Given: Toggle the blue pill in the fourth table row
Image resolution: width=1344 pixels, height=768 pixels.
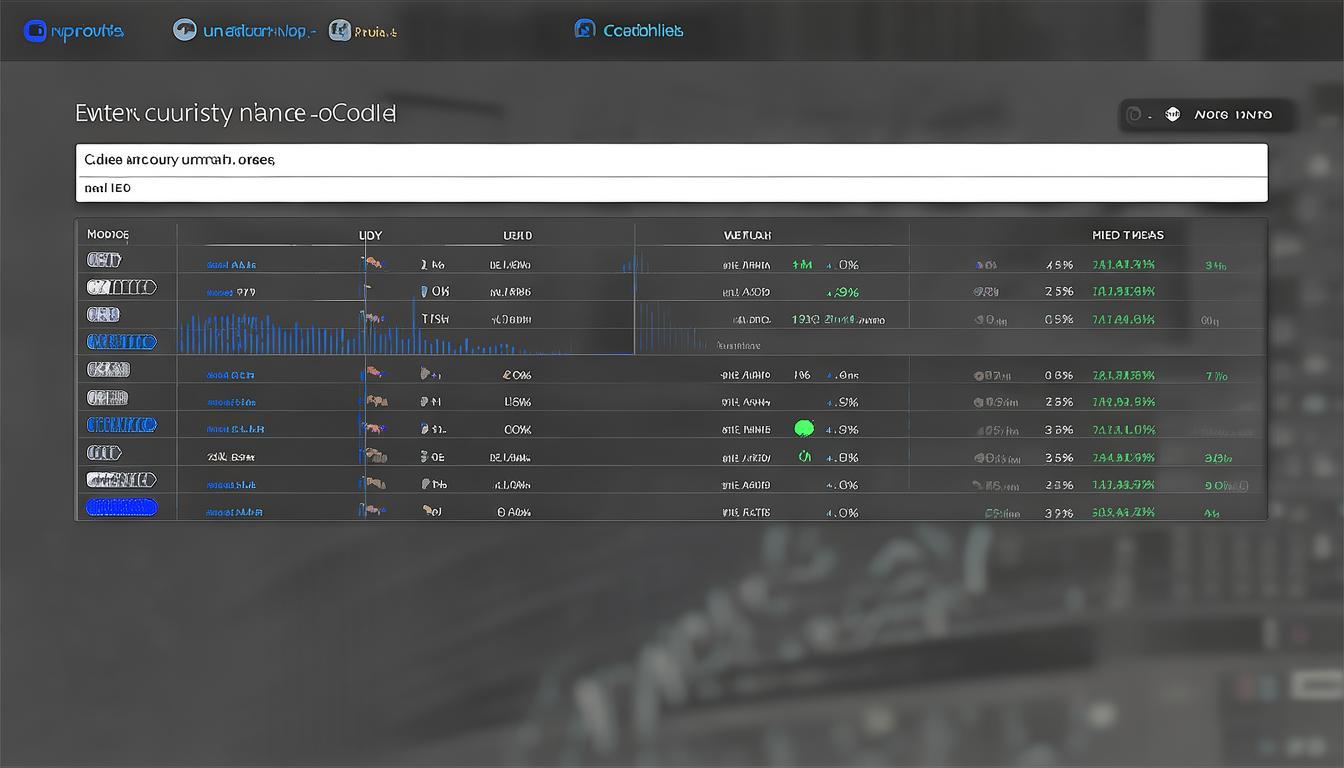Looking at the screenshot, I should point(122,342).
